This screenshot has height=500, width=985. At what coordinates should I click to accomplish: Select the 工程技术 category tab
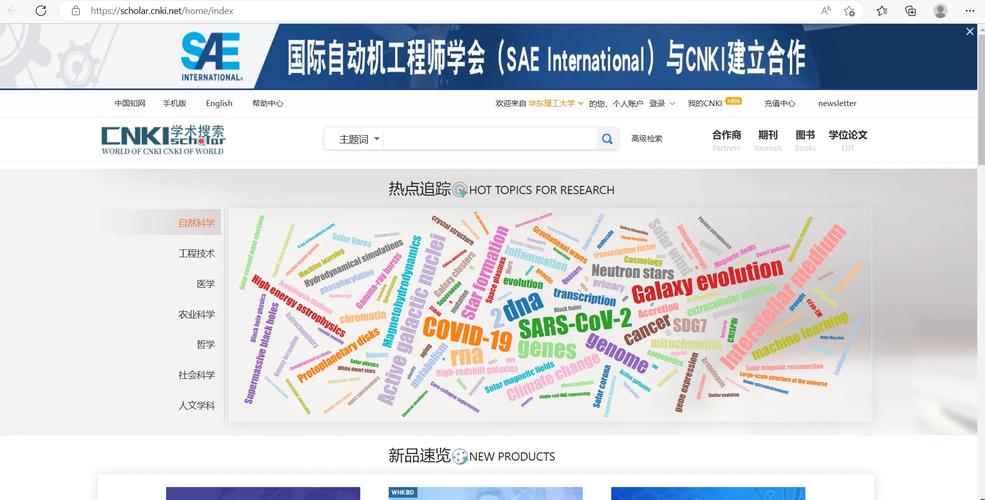tap(197, 253)
